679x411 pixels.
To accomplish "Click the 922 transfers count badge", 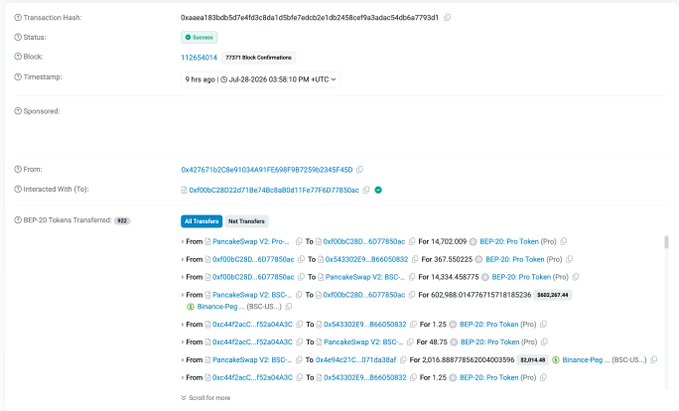I will click(122, 221).
